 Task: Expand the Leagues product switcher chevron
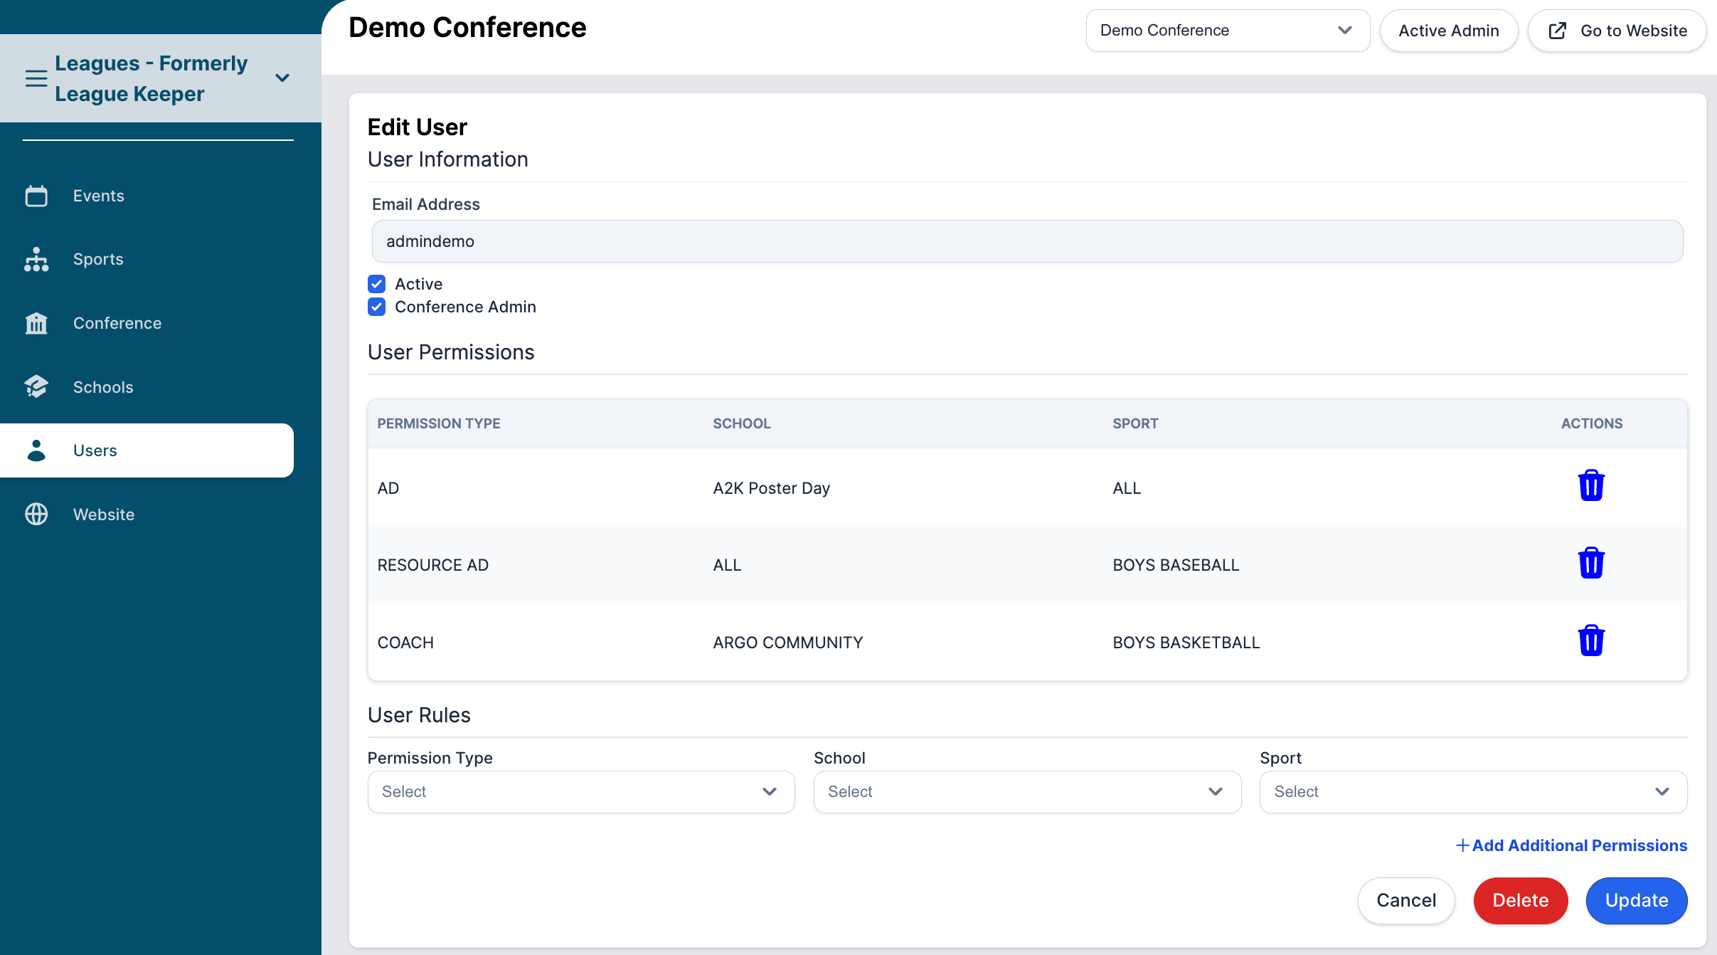point(282,78)
